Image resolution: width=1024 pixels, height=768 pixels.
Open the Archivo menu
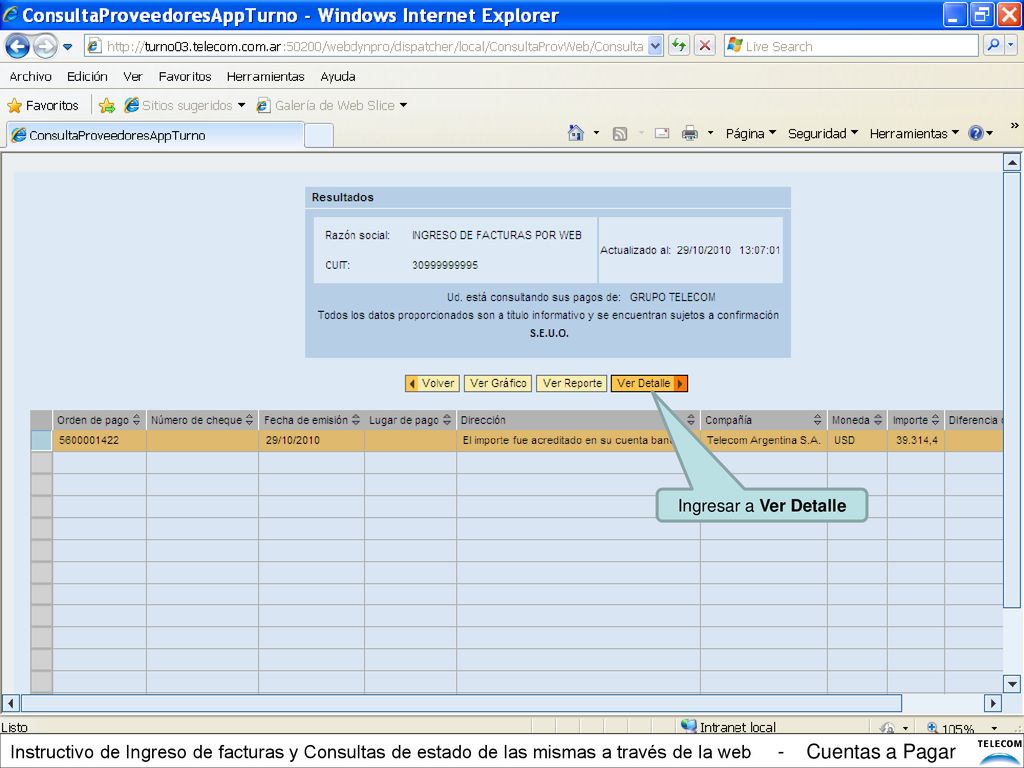[30, 76]
